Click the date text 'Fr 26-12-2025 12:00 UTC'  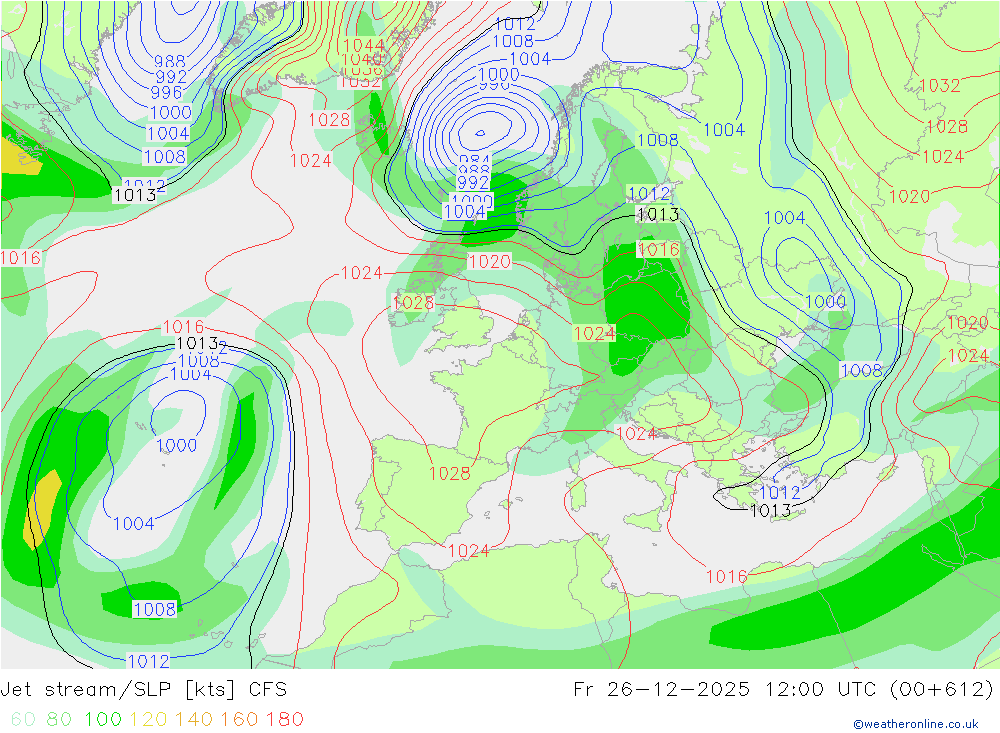727,690
